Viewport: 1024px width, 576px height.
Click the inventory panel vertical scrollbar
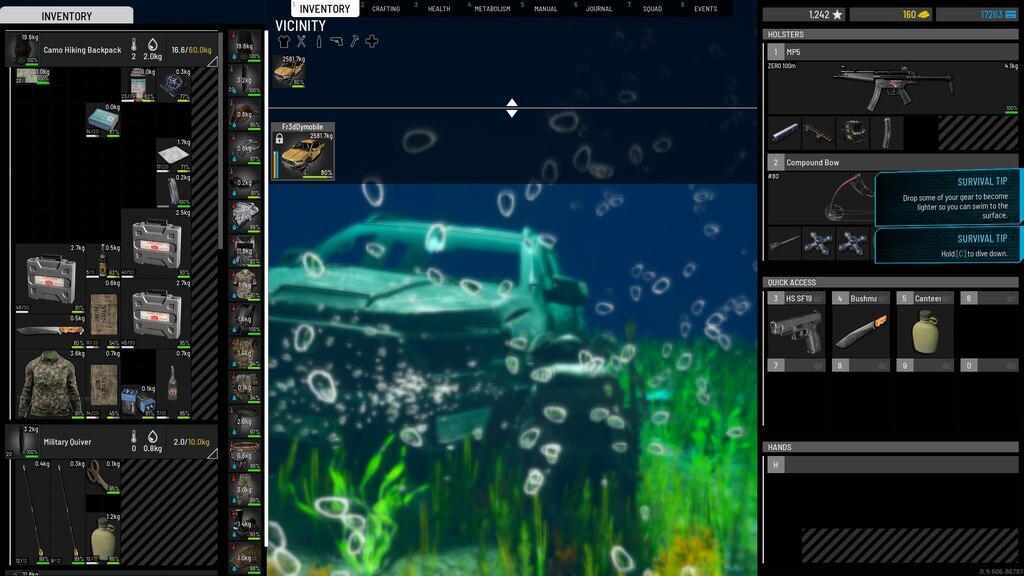point(222,150)
